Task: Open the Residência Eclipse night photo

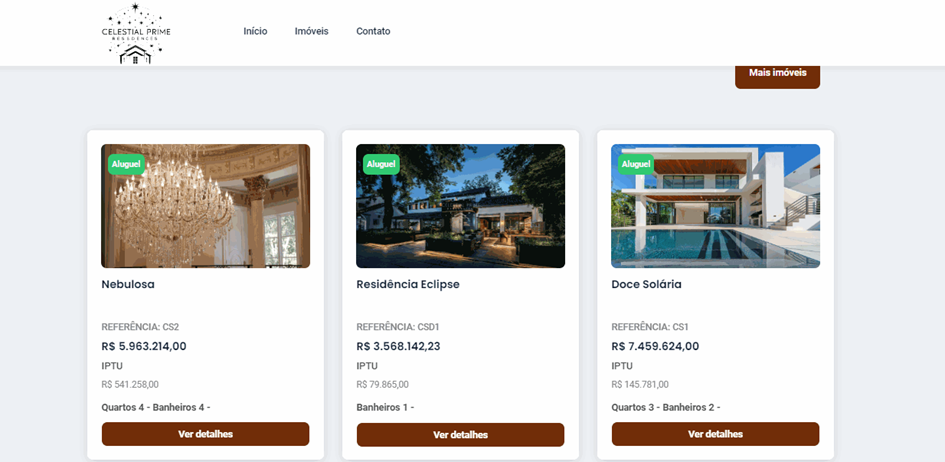Action: click(460, 206)
